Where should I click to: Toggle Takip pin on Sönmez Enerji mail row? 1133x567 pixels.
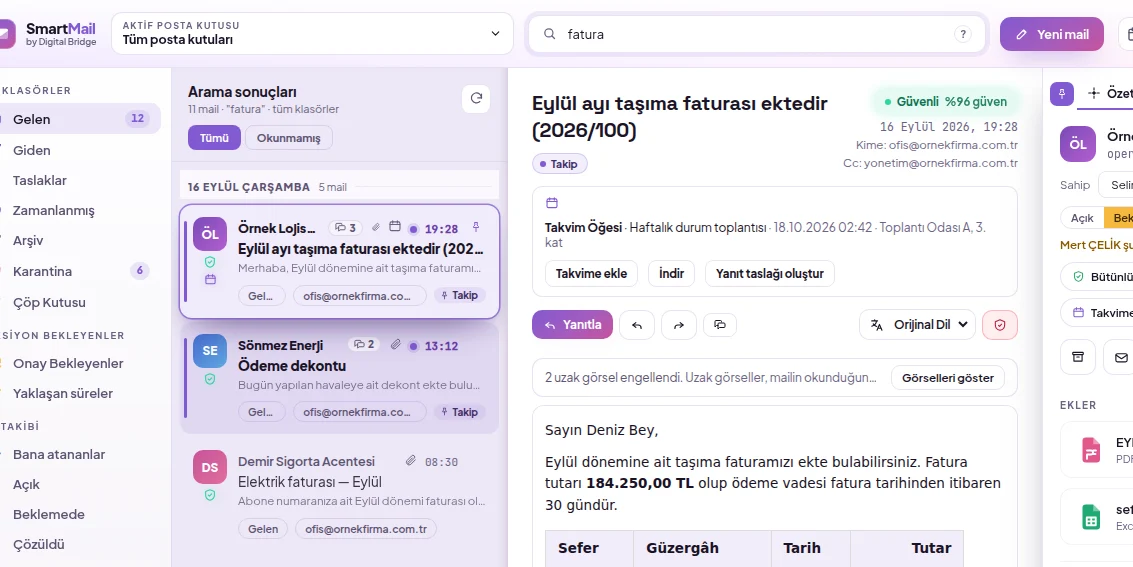pos(460,412)
